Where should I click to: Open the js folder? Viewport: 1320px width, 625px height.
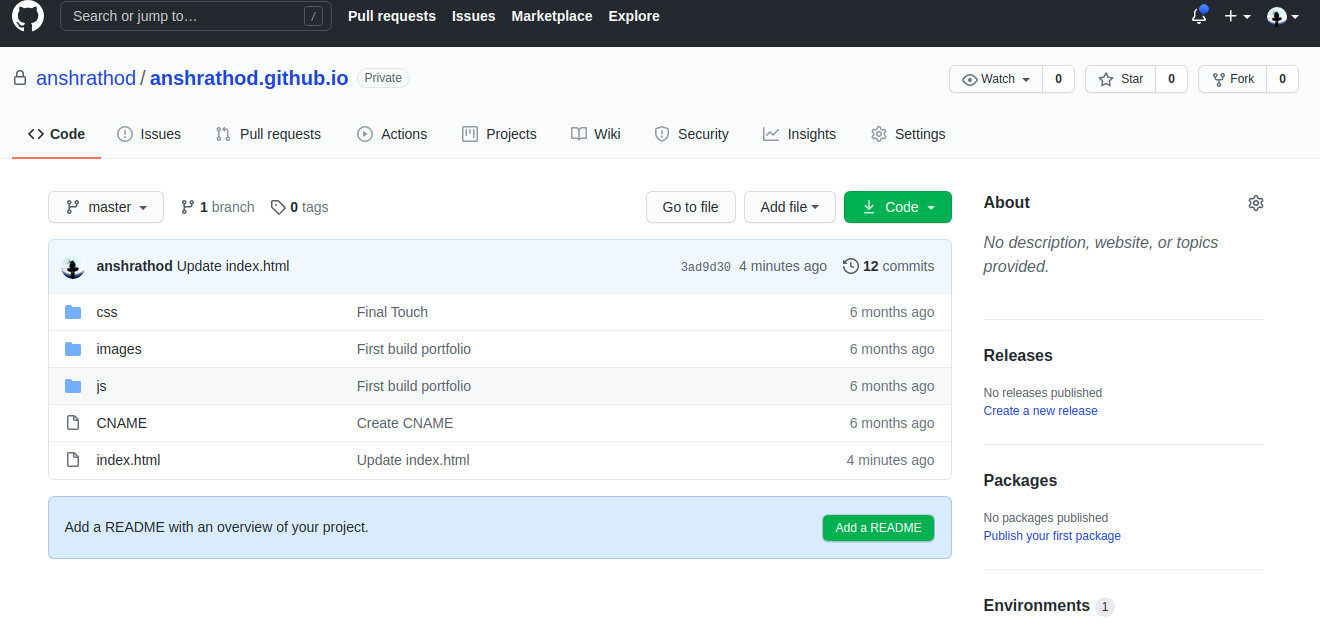pyautogui.click(x=102, y=386)
